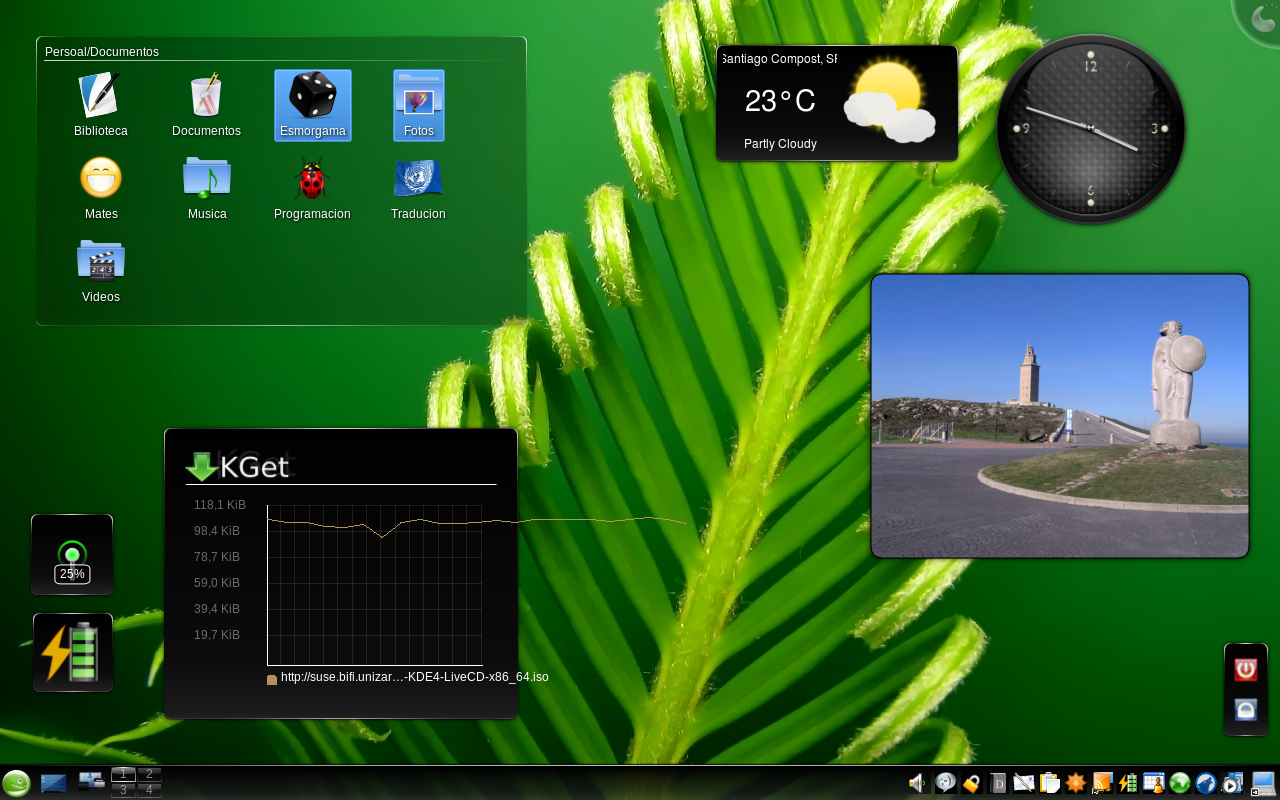The width and height of the screenshot is (1280, 800).
Task: Click the 23°C temperature reading
Action: coord(780,101)
